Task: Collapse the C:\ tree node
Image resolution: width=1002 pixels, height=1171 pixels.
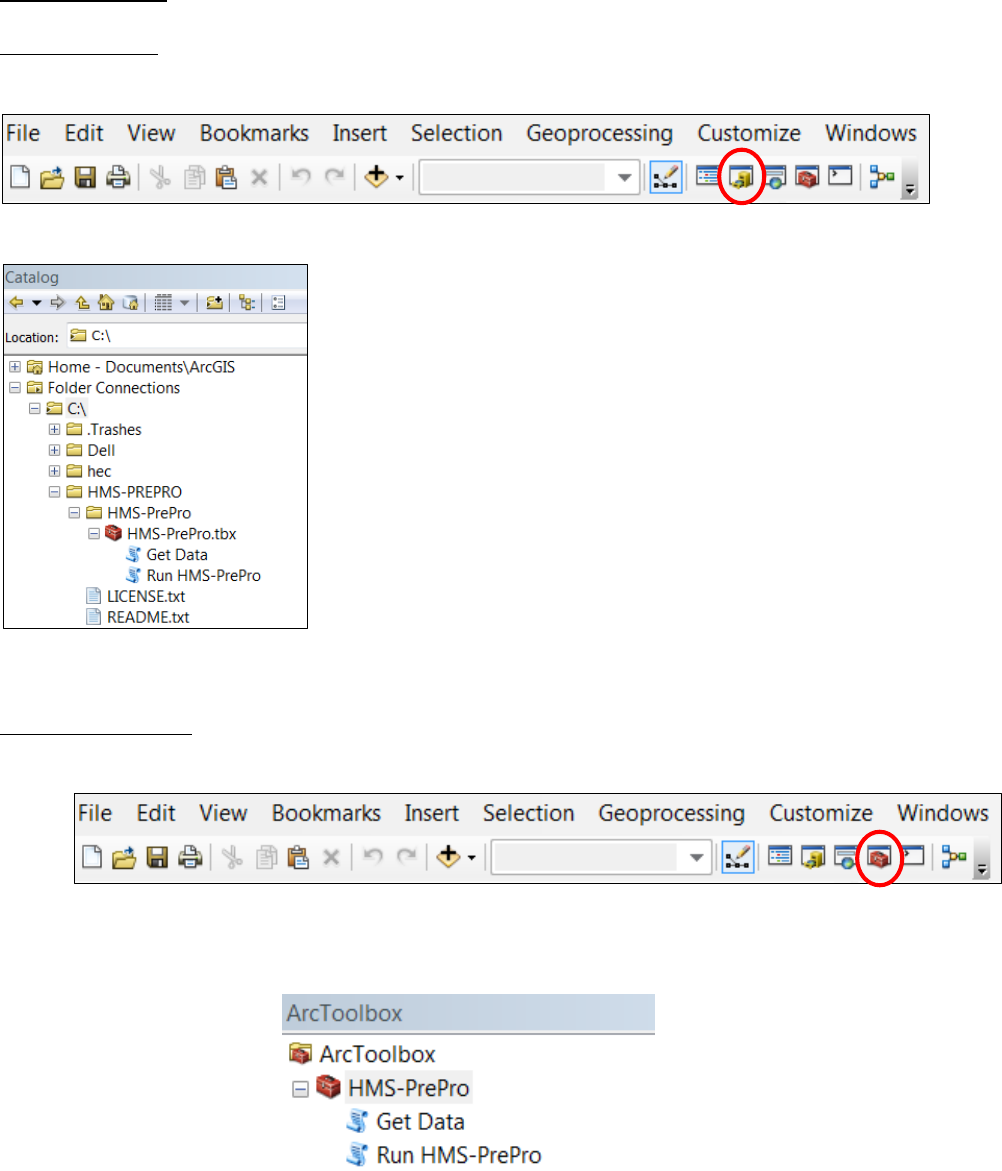Action: click(34, 409)
